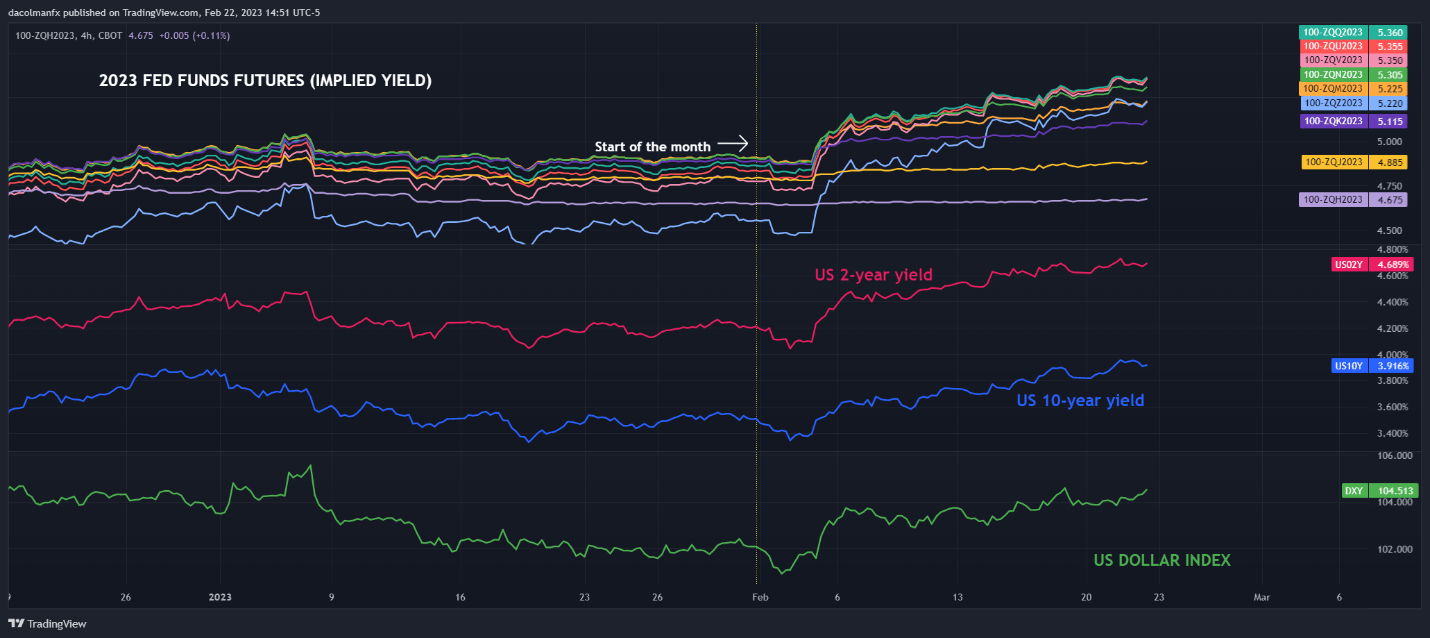Click the TradingView logo in the corner
Viewport: 1430px width, 638px height.
click(x=47, y=623)
